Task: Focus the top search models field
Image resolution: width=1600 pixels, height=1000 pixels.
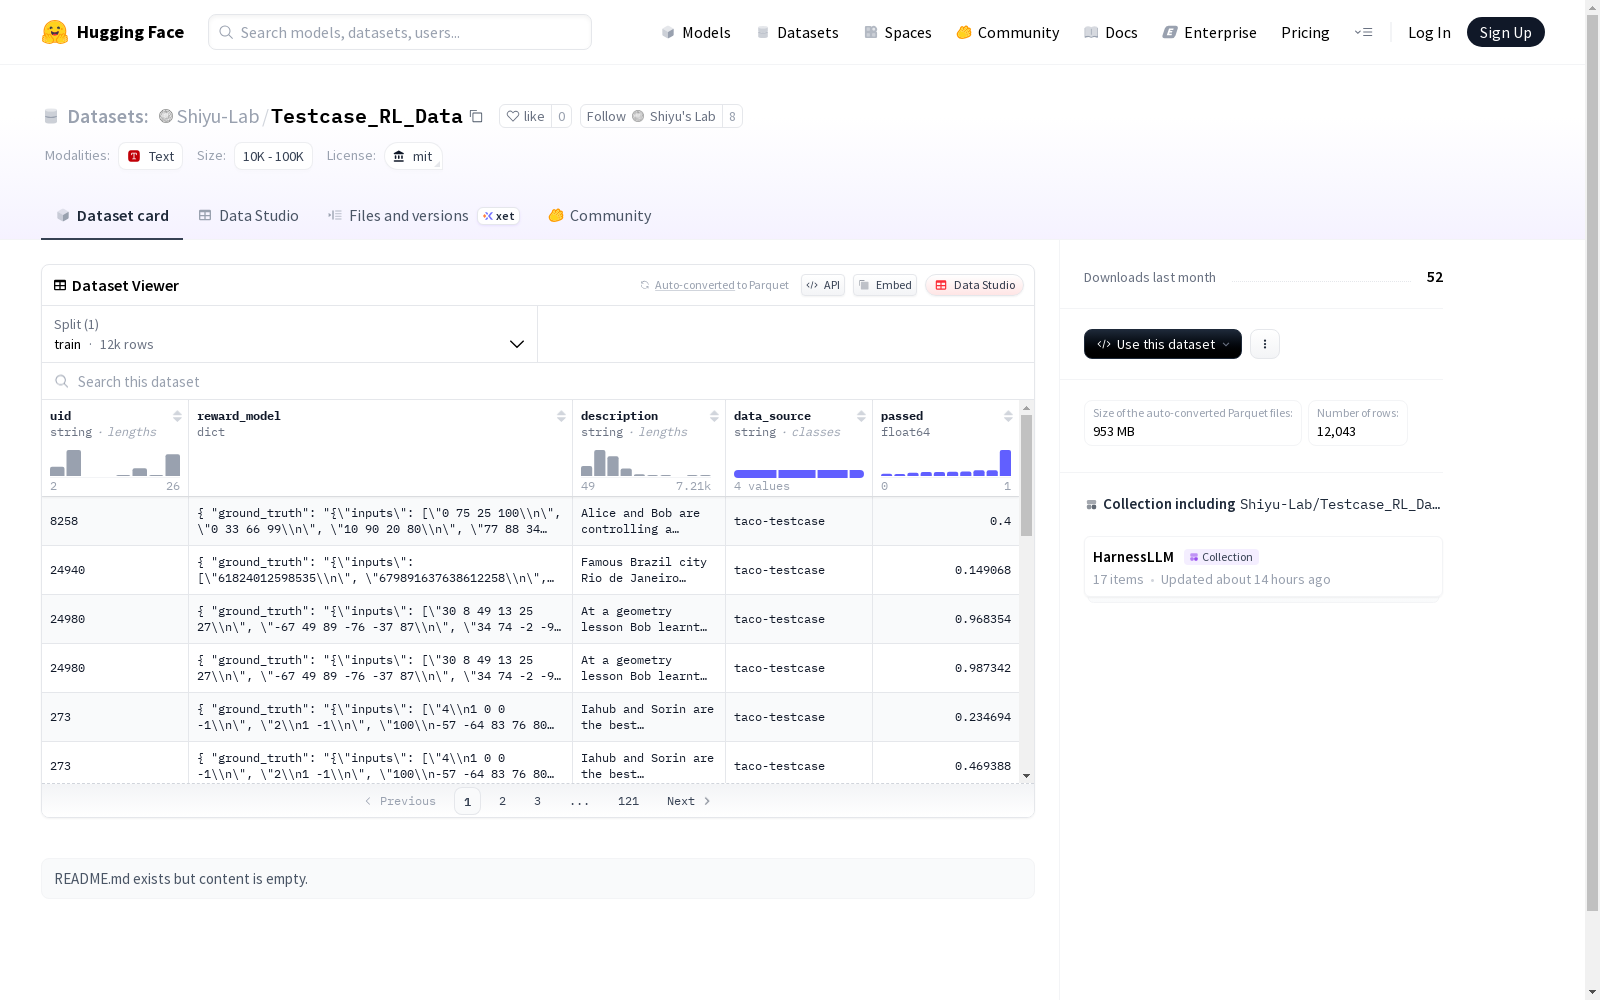Action: pos(400,32)
